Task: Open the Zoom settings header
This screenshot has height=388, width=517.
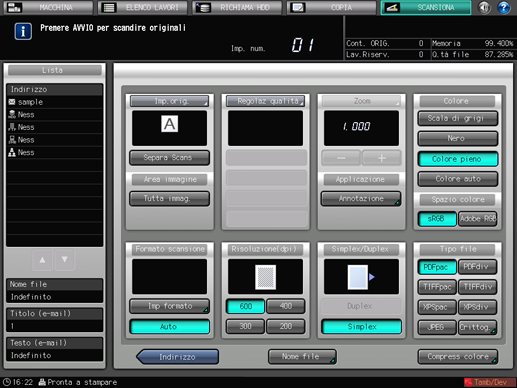Action: coord(361,101)
